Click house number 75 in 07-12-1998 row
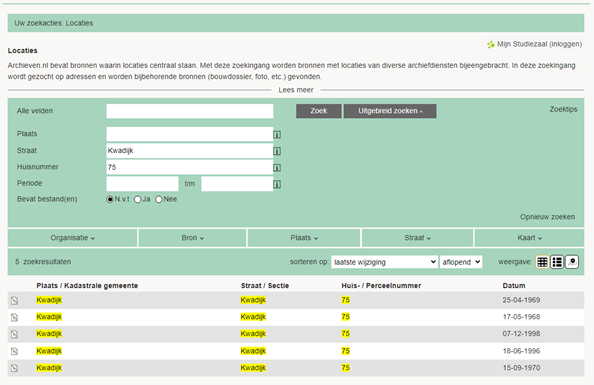The image size is (594, 385). click(345, 334)
